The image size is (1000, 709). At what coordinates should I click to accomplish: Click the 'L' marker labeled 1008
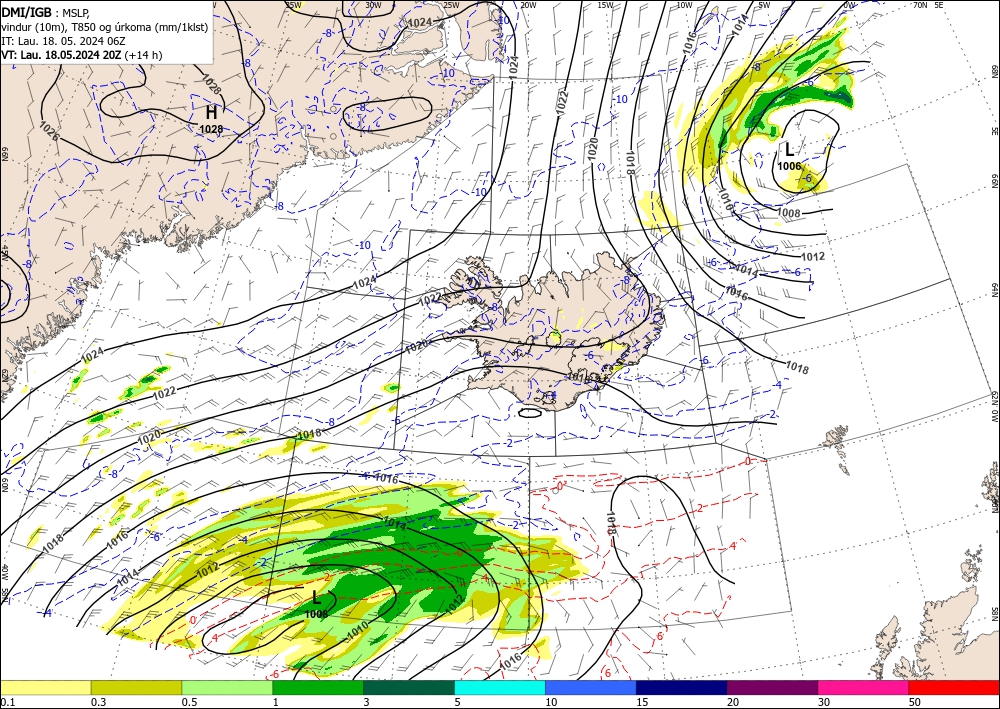[316, 597]
